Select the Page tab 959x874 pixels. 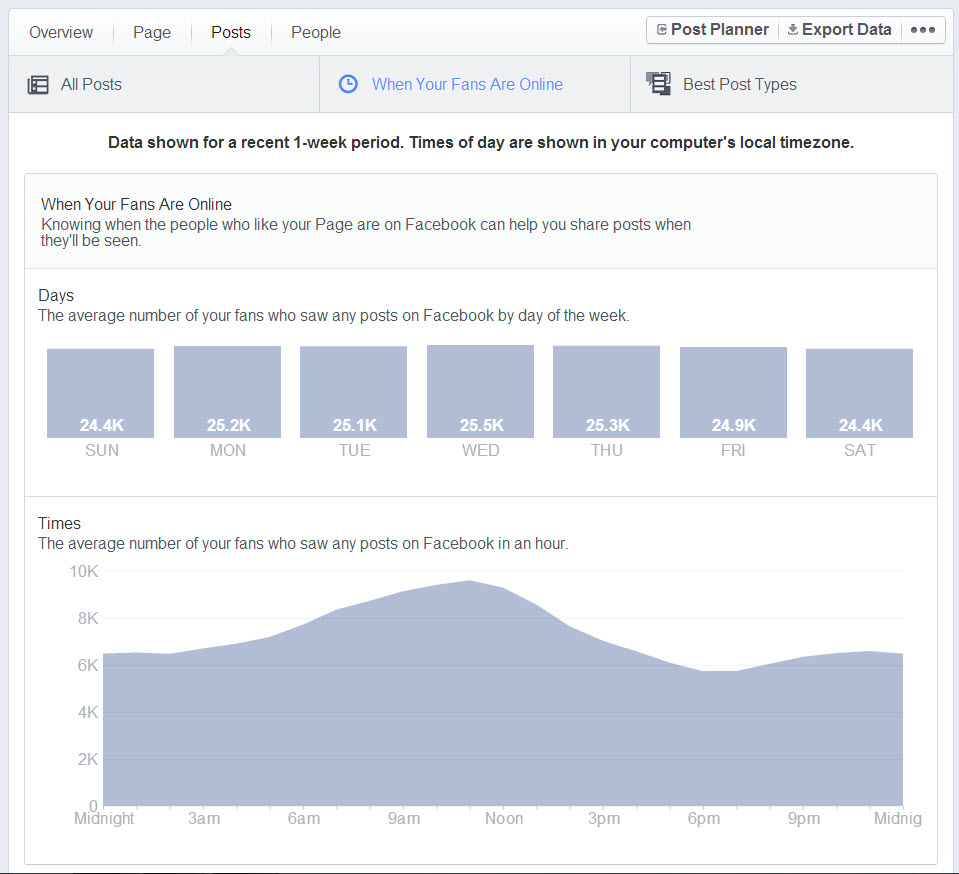[x=151, y=32]
